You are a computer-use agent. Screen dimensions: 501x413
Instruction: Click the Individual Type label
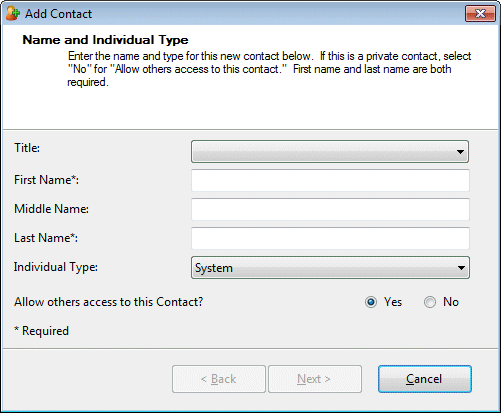click(x=56, y=267)
